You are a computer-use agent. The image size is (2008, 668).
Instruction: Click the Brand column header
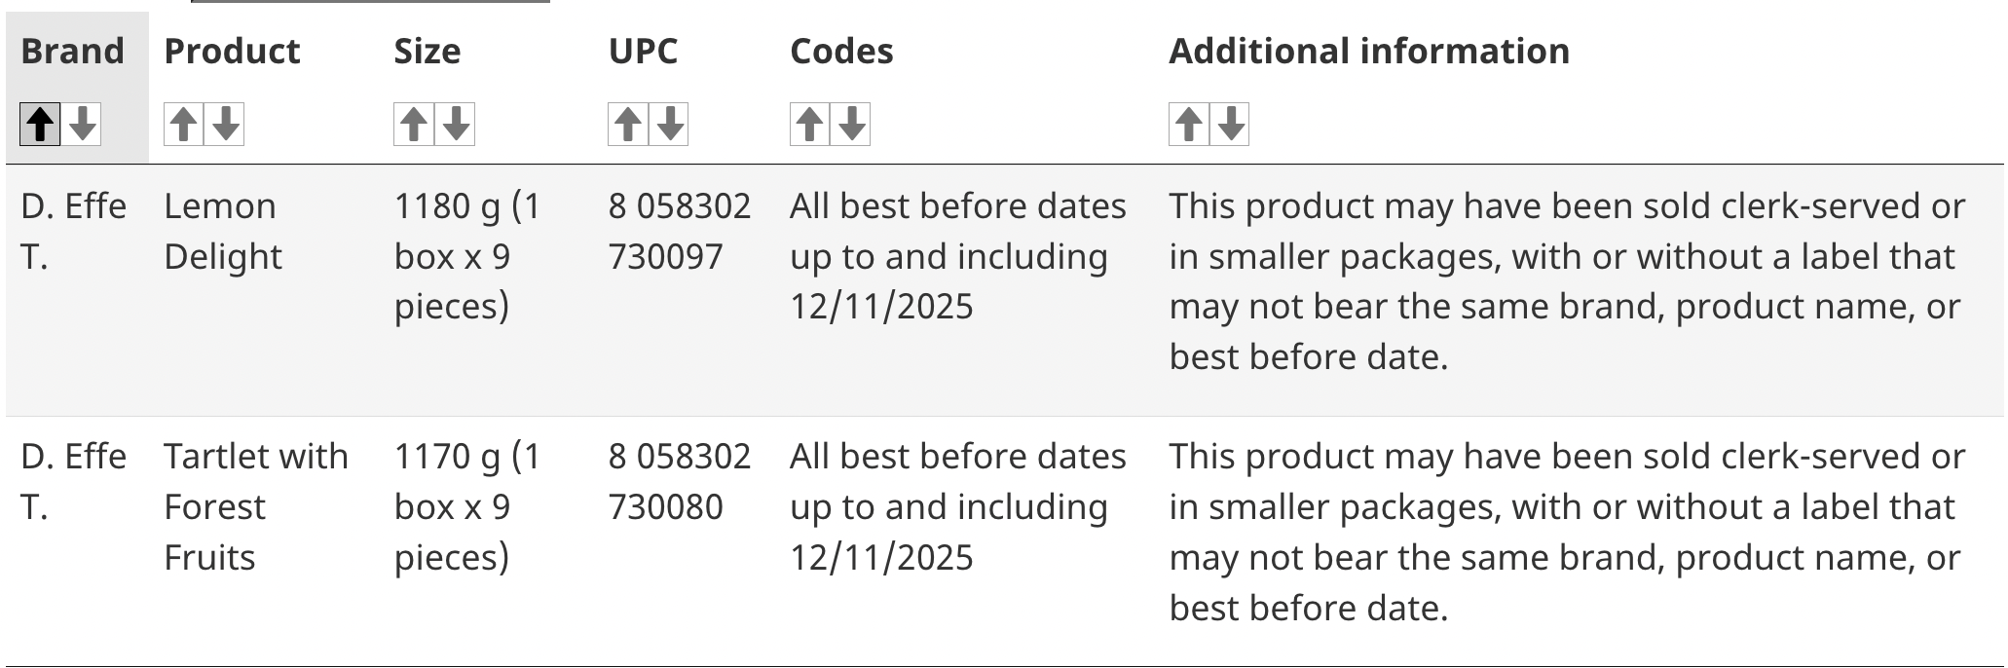tap(72, 52)
